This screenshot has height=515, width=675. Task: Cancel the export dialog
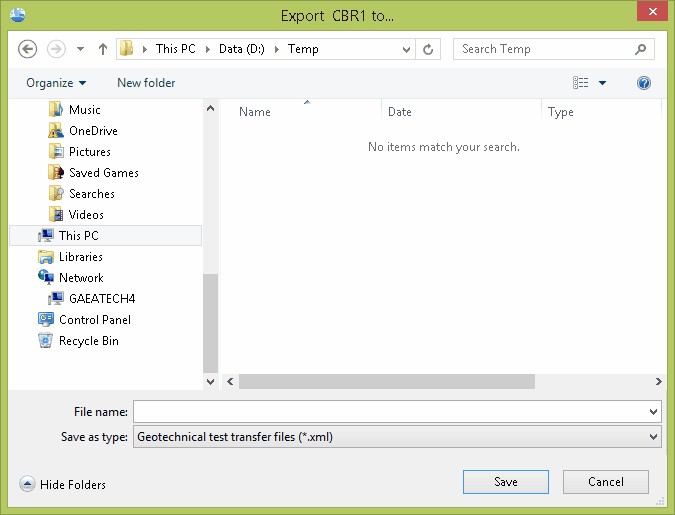pyautogui.click(x=605, y=482)
